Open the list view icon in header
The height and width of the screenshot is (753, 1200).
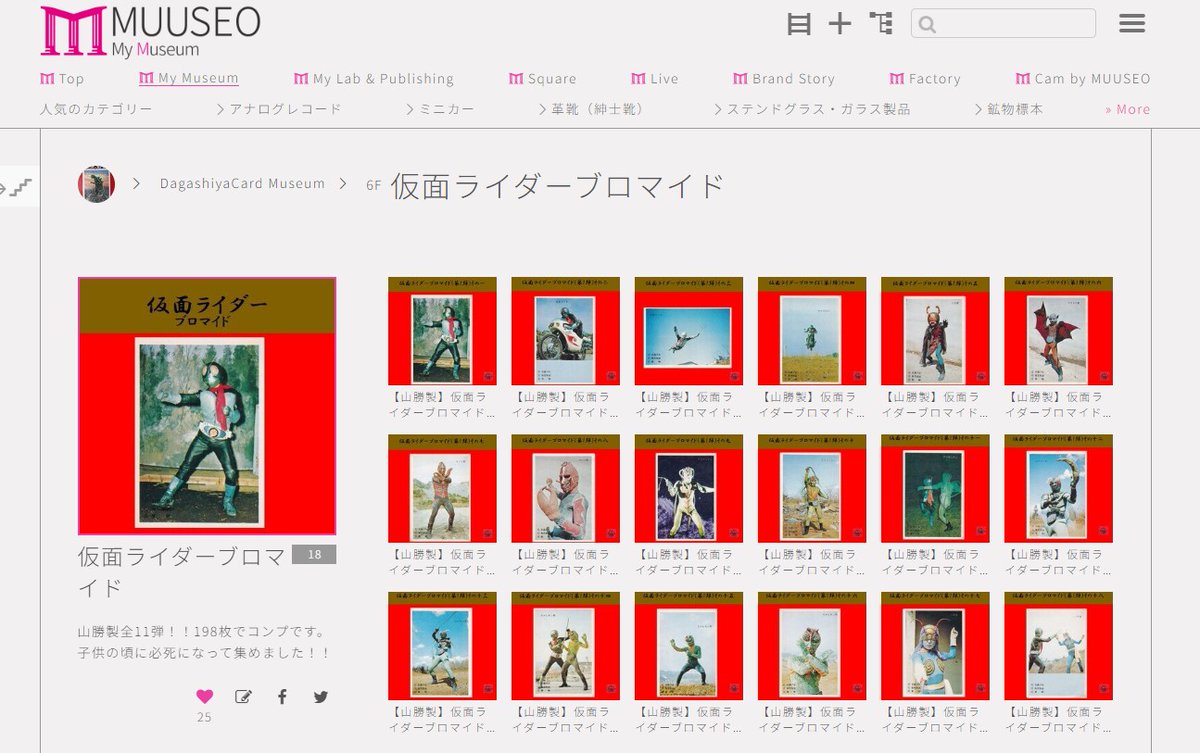[x=799, y=24]
